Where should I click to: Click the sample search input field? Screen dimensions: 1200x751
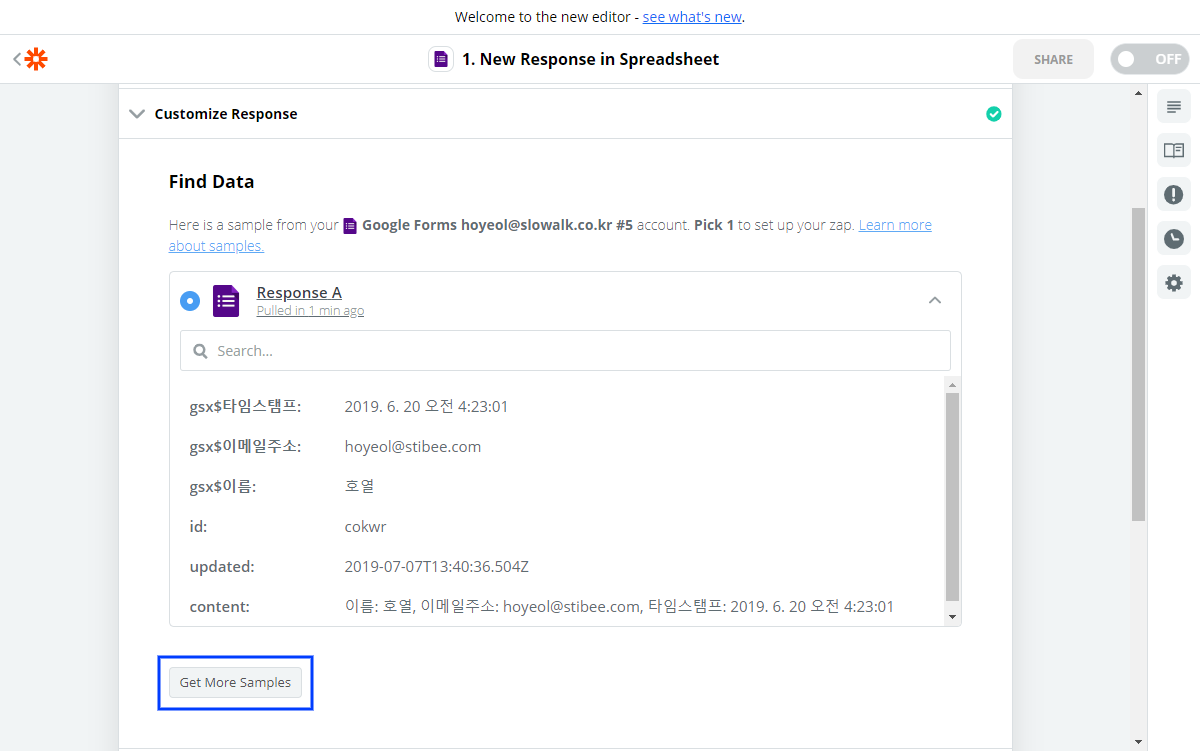click(565, 351)
